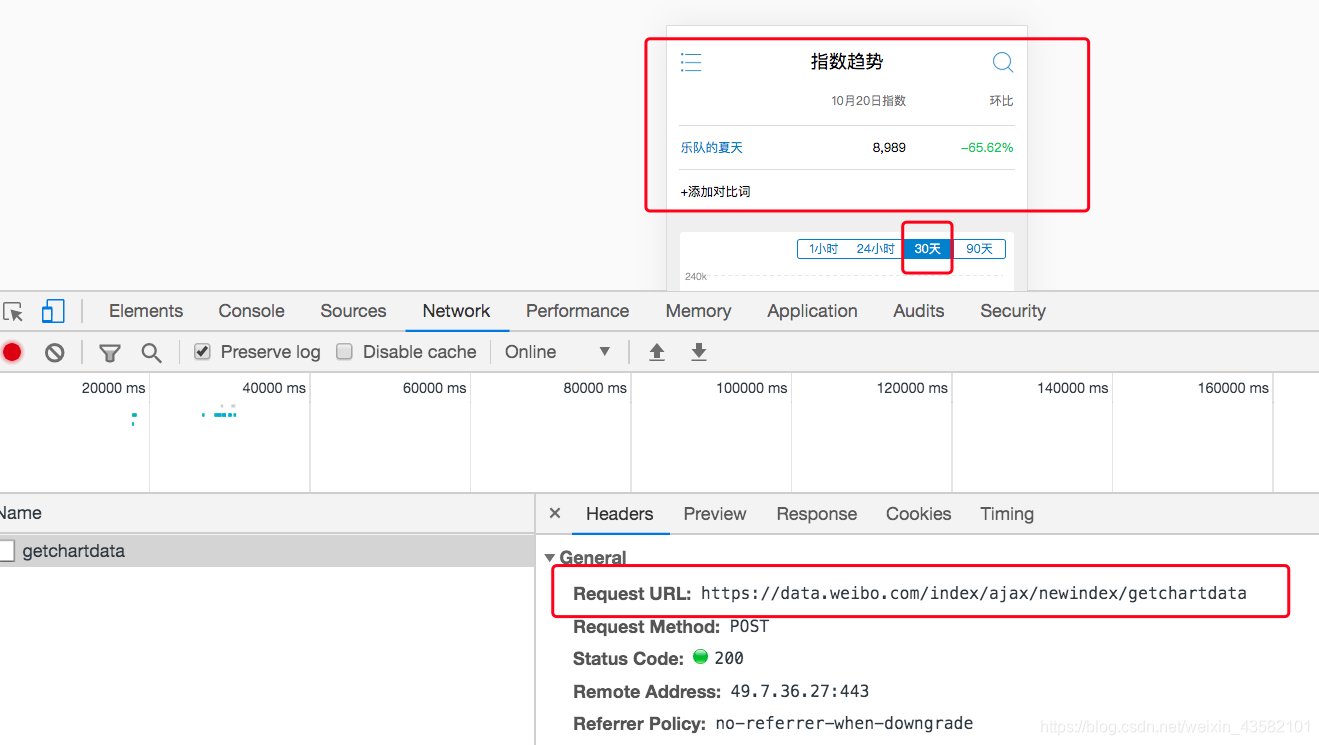Activate the inspect element cursor icon

(x=13, y=312)
